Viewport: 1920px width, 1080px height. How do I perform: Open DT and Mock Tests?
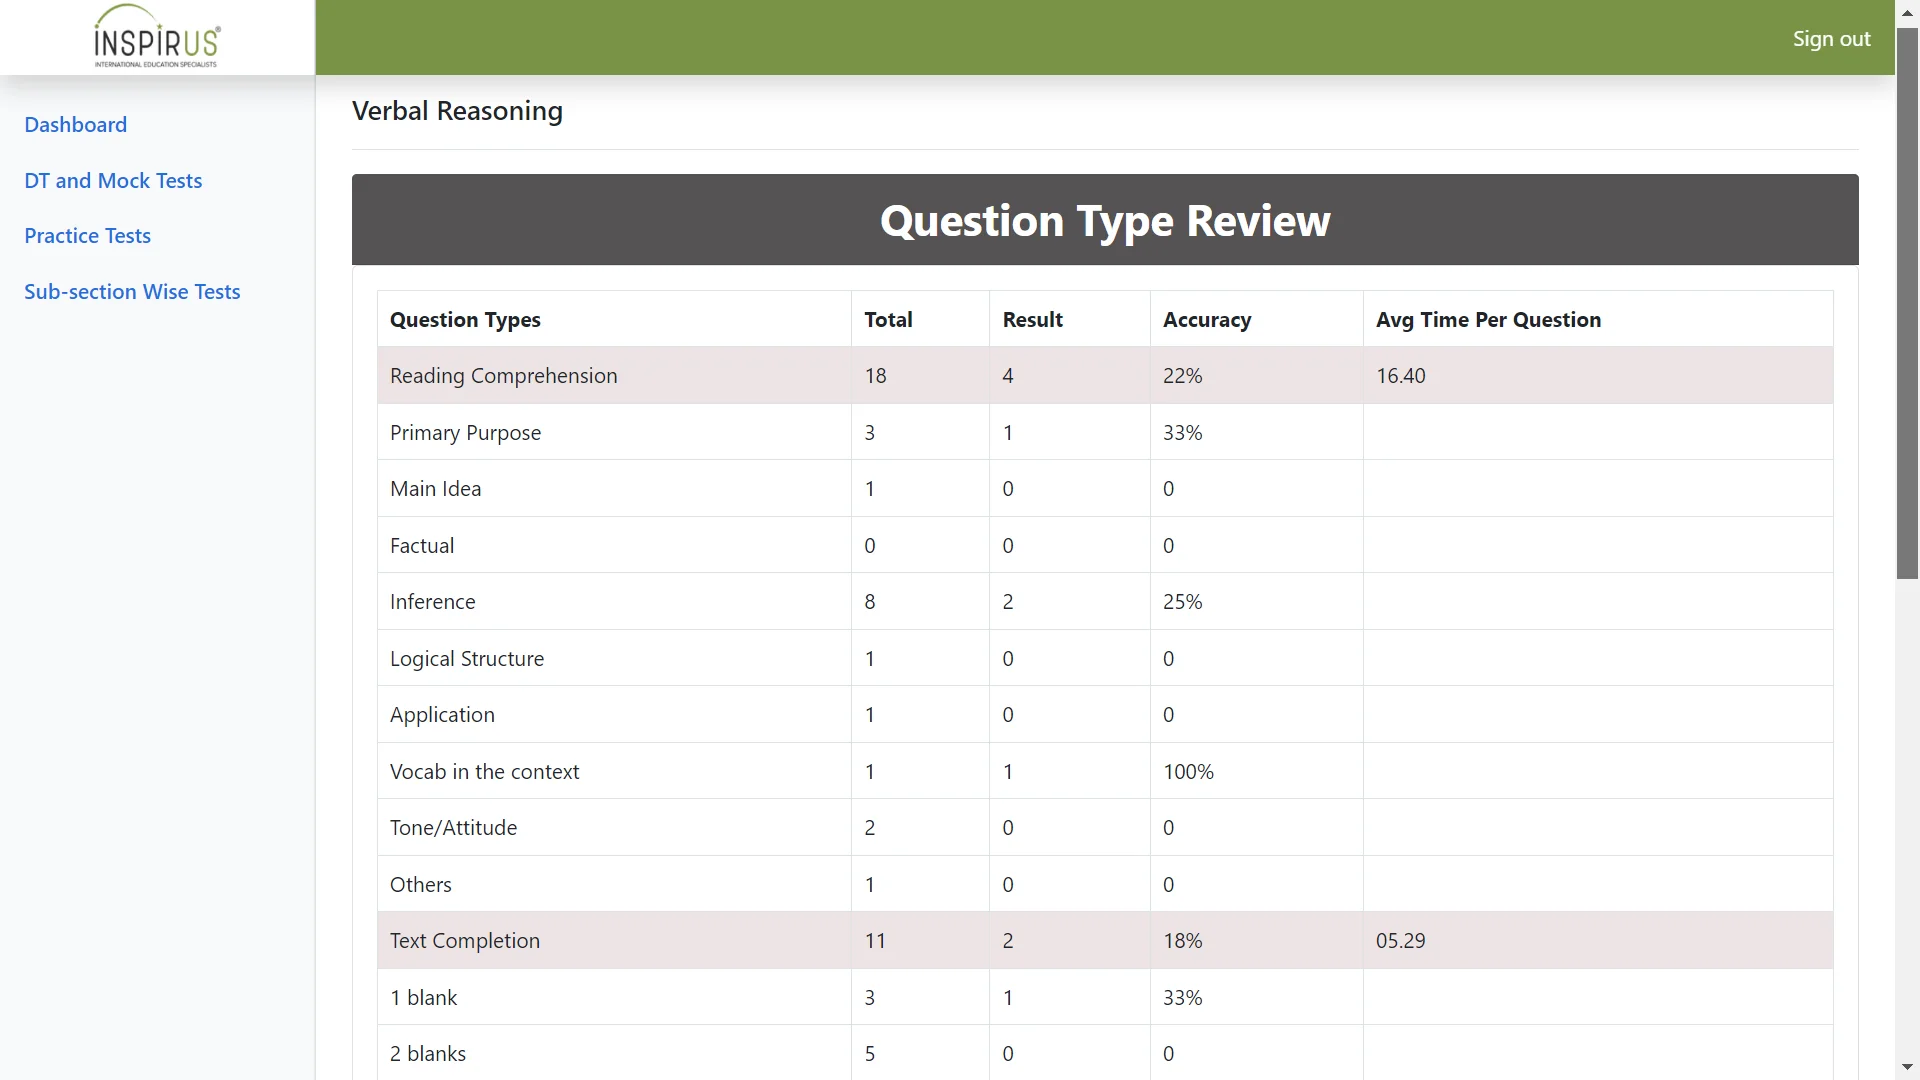pos(113,181)
